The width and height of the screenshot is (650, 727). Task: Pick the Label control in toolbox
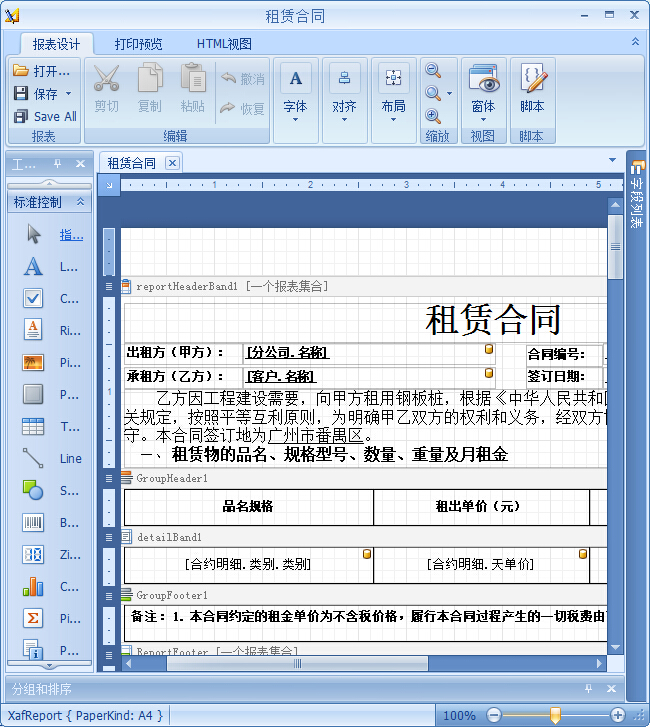[34, 267]
